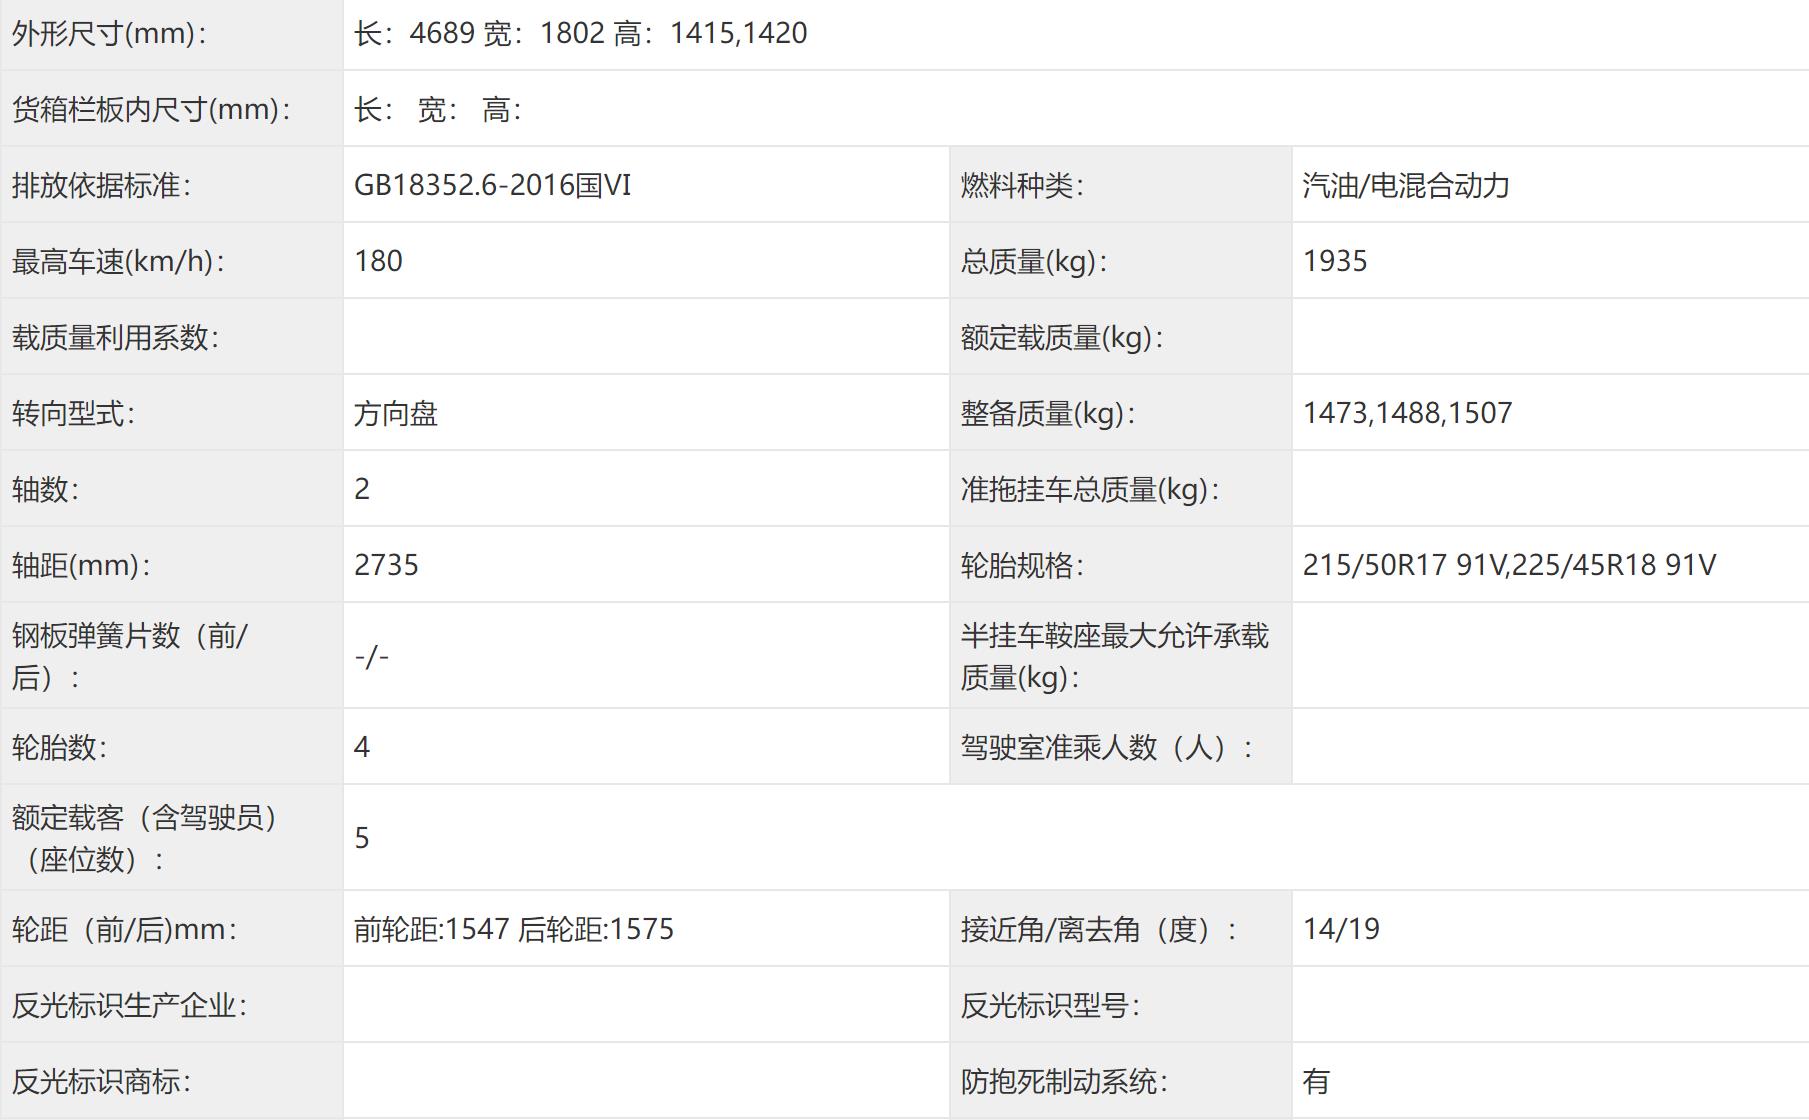Select the axle count value 2
Screen dimensions: 1809x1120
pos(362,489)
